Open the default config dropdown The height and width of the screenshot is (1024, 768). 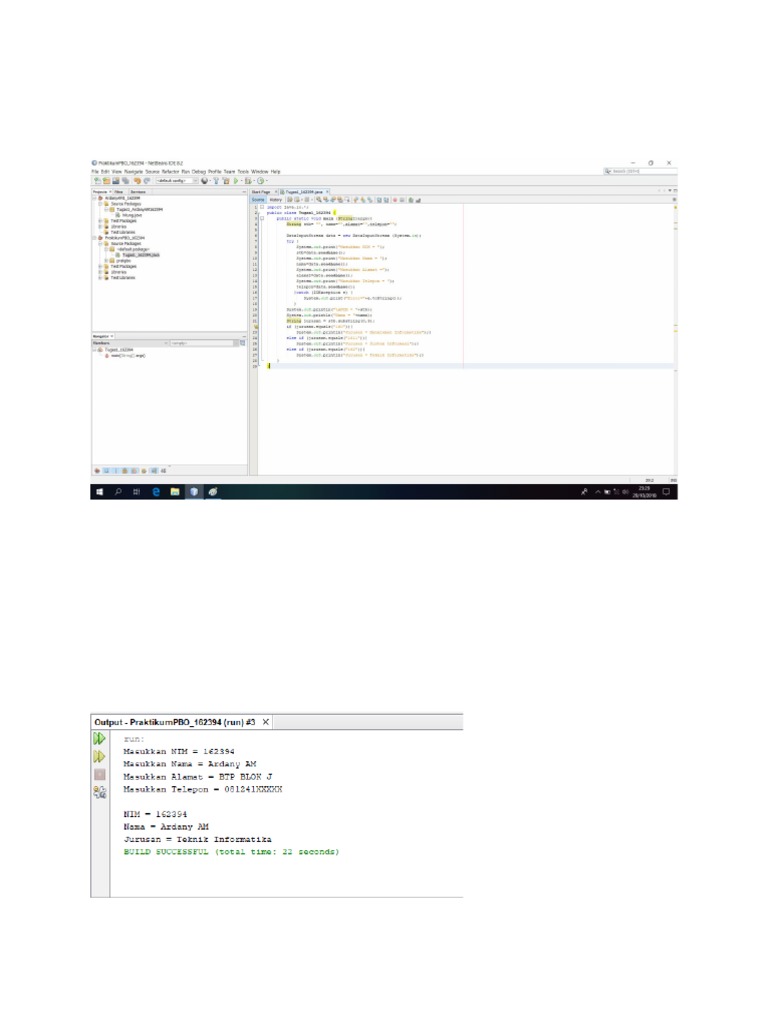coord(175,181)
